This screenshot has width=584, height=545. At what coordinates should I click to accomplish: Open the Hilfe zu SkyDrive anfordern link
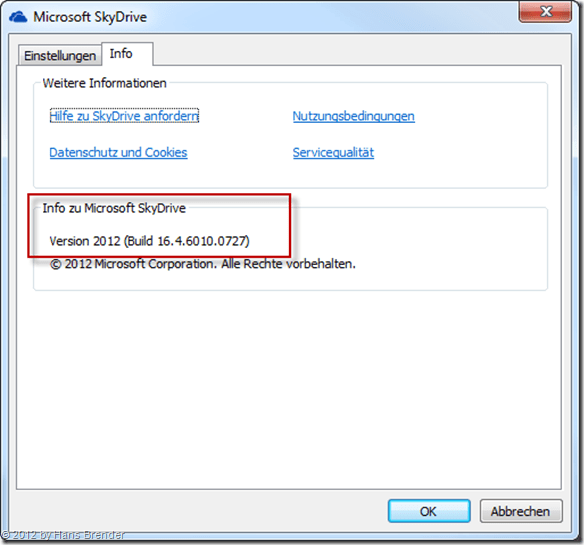click(x=124, y=116)
